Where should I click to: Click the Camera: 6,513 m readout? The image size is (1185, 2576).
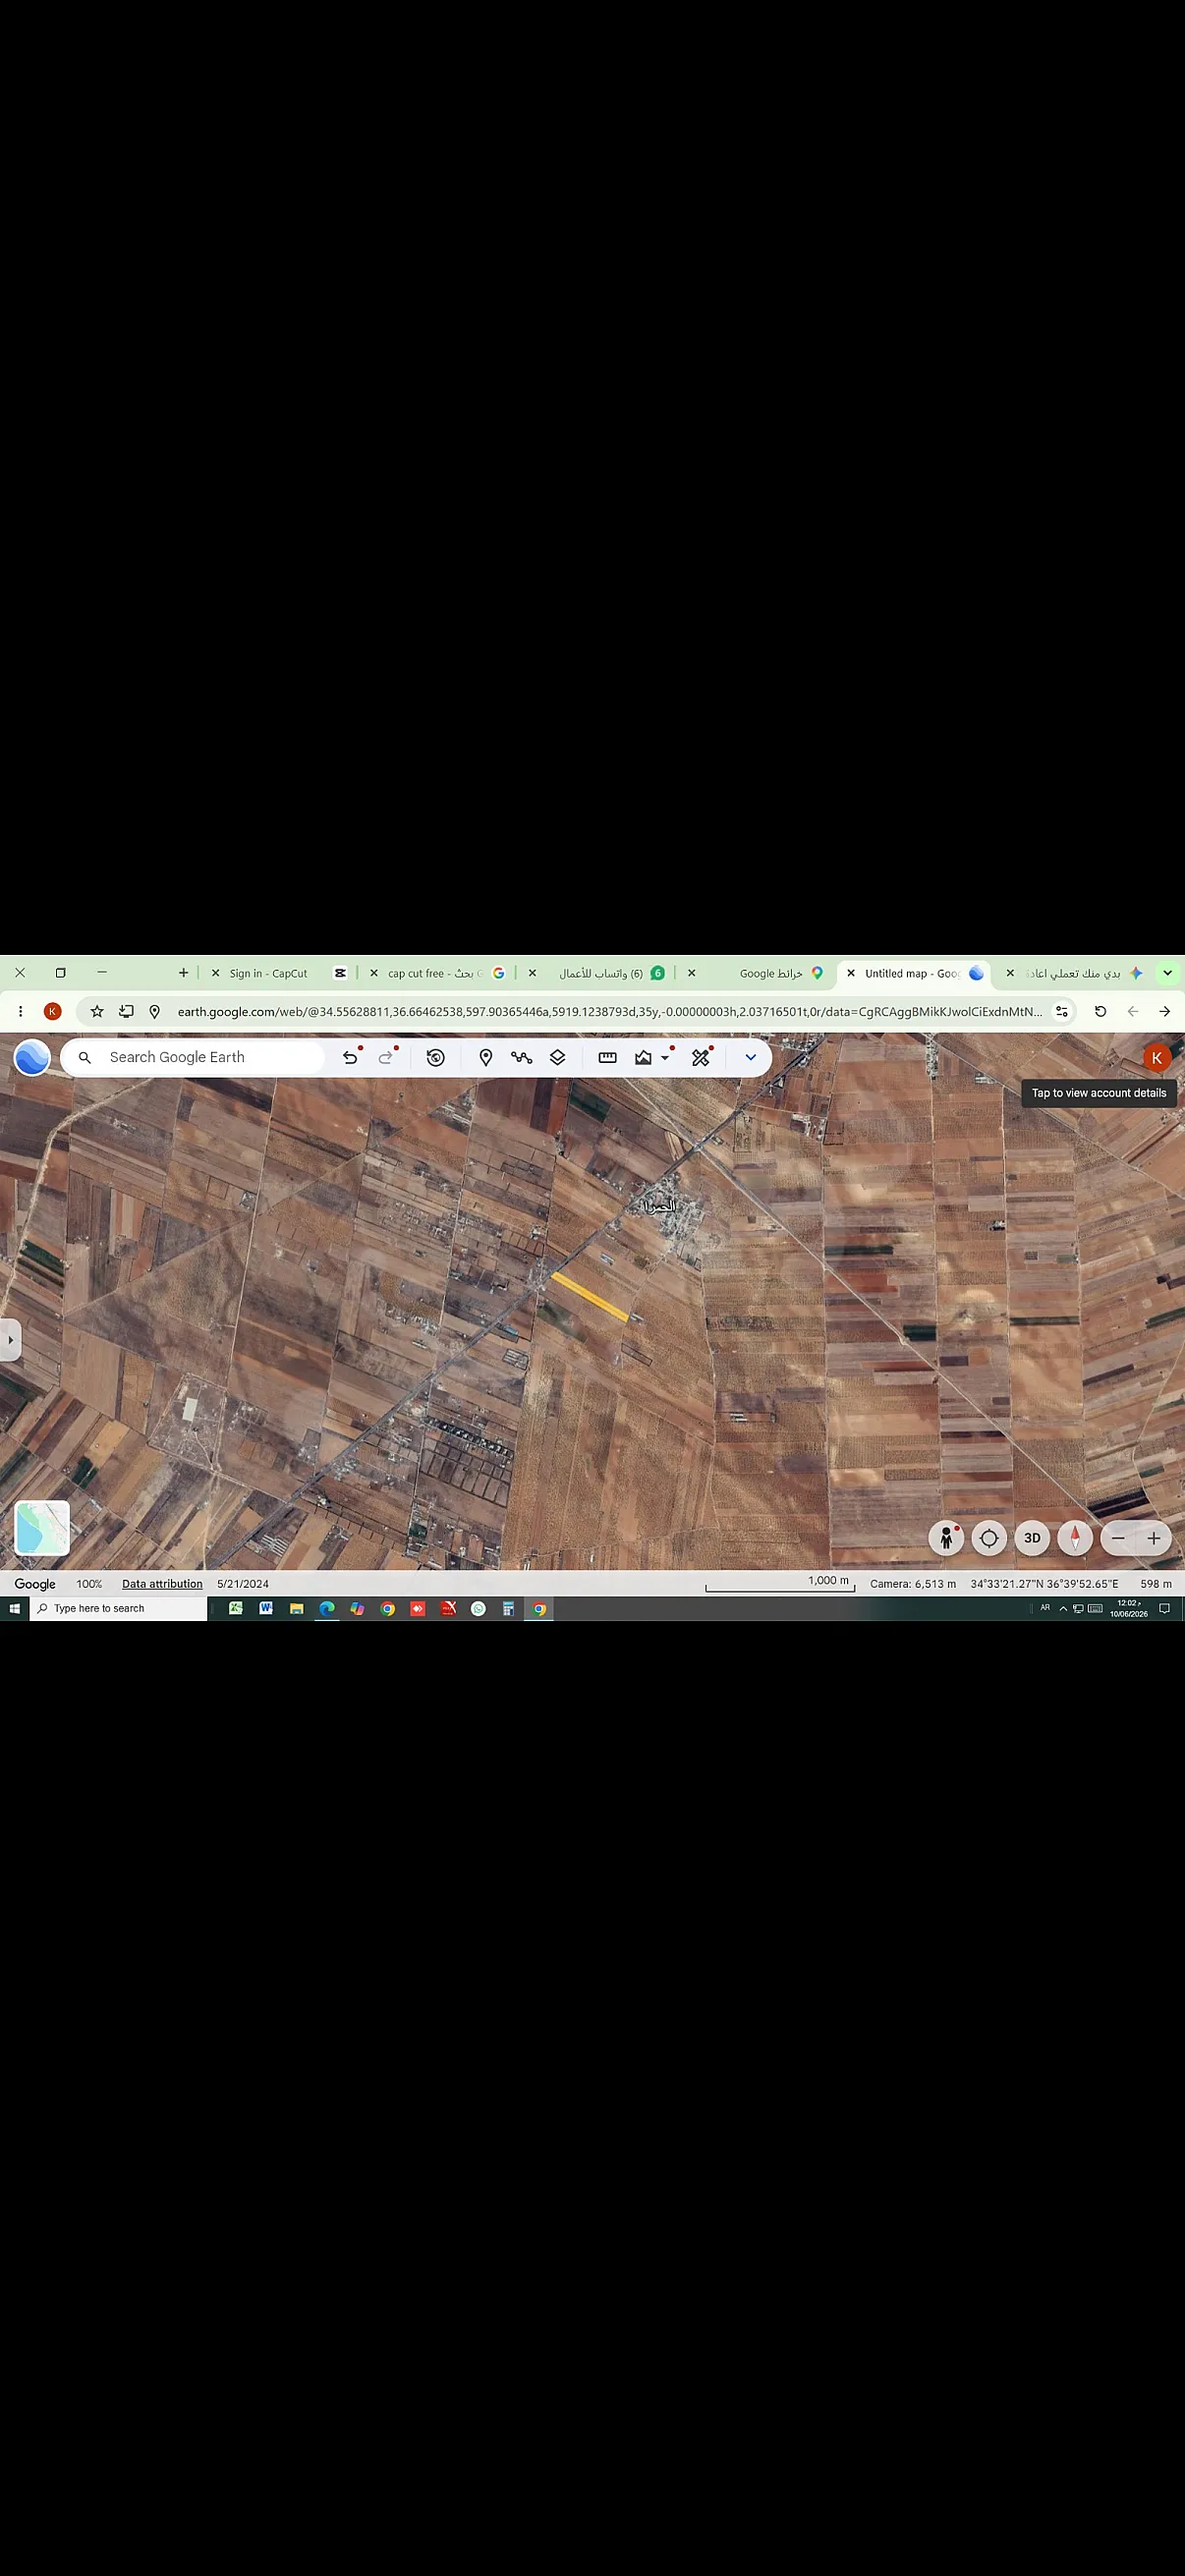pos(913,1584)
